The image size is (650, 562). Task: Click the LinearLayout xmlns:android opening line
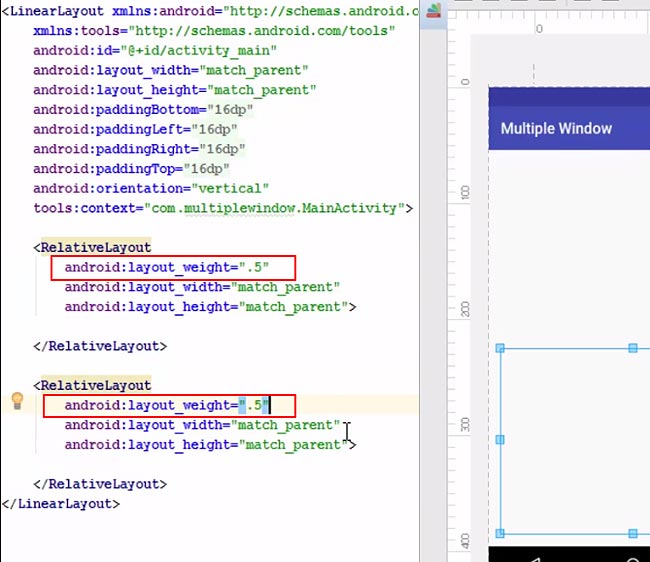pos(210,11)
